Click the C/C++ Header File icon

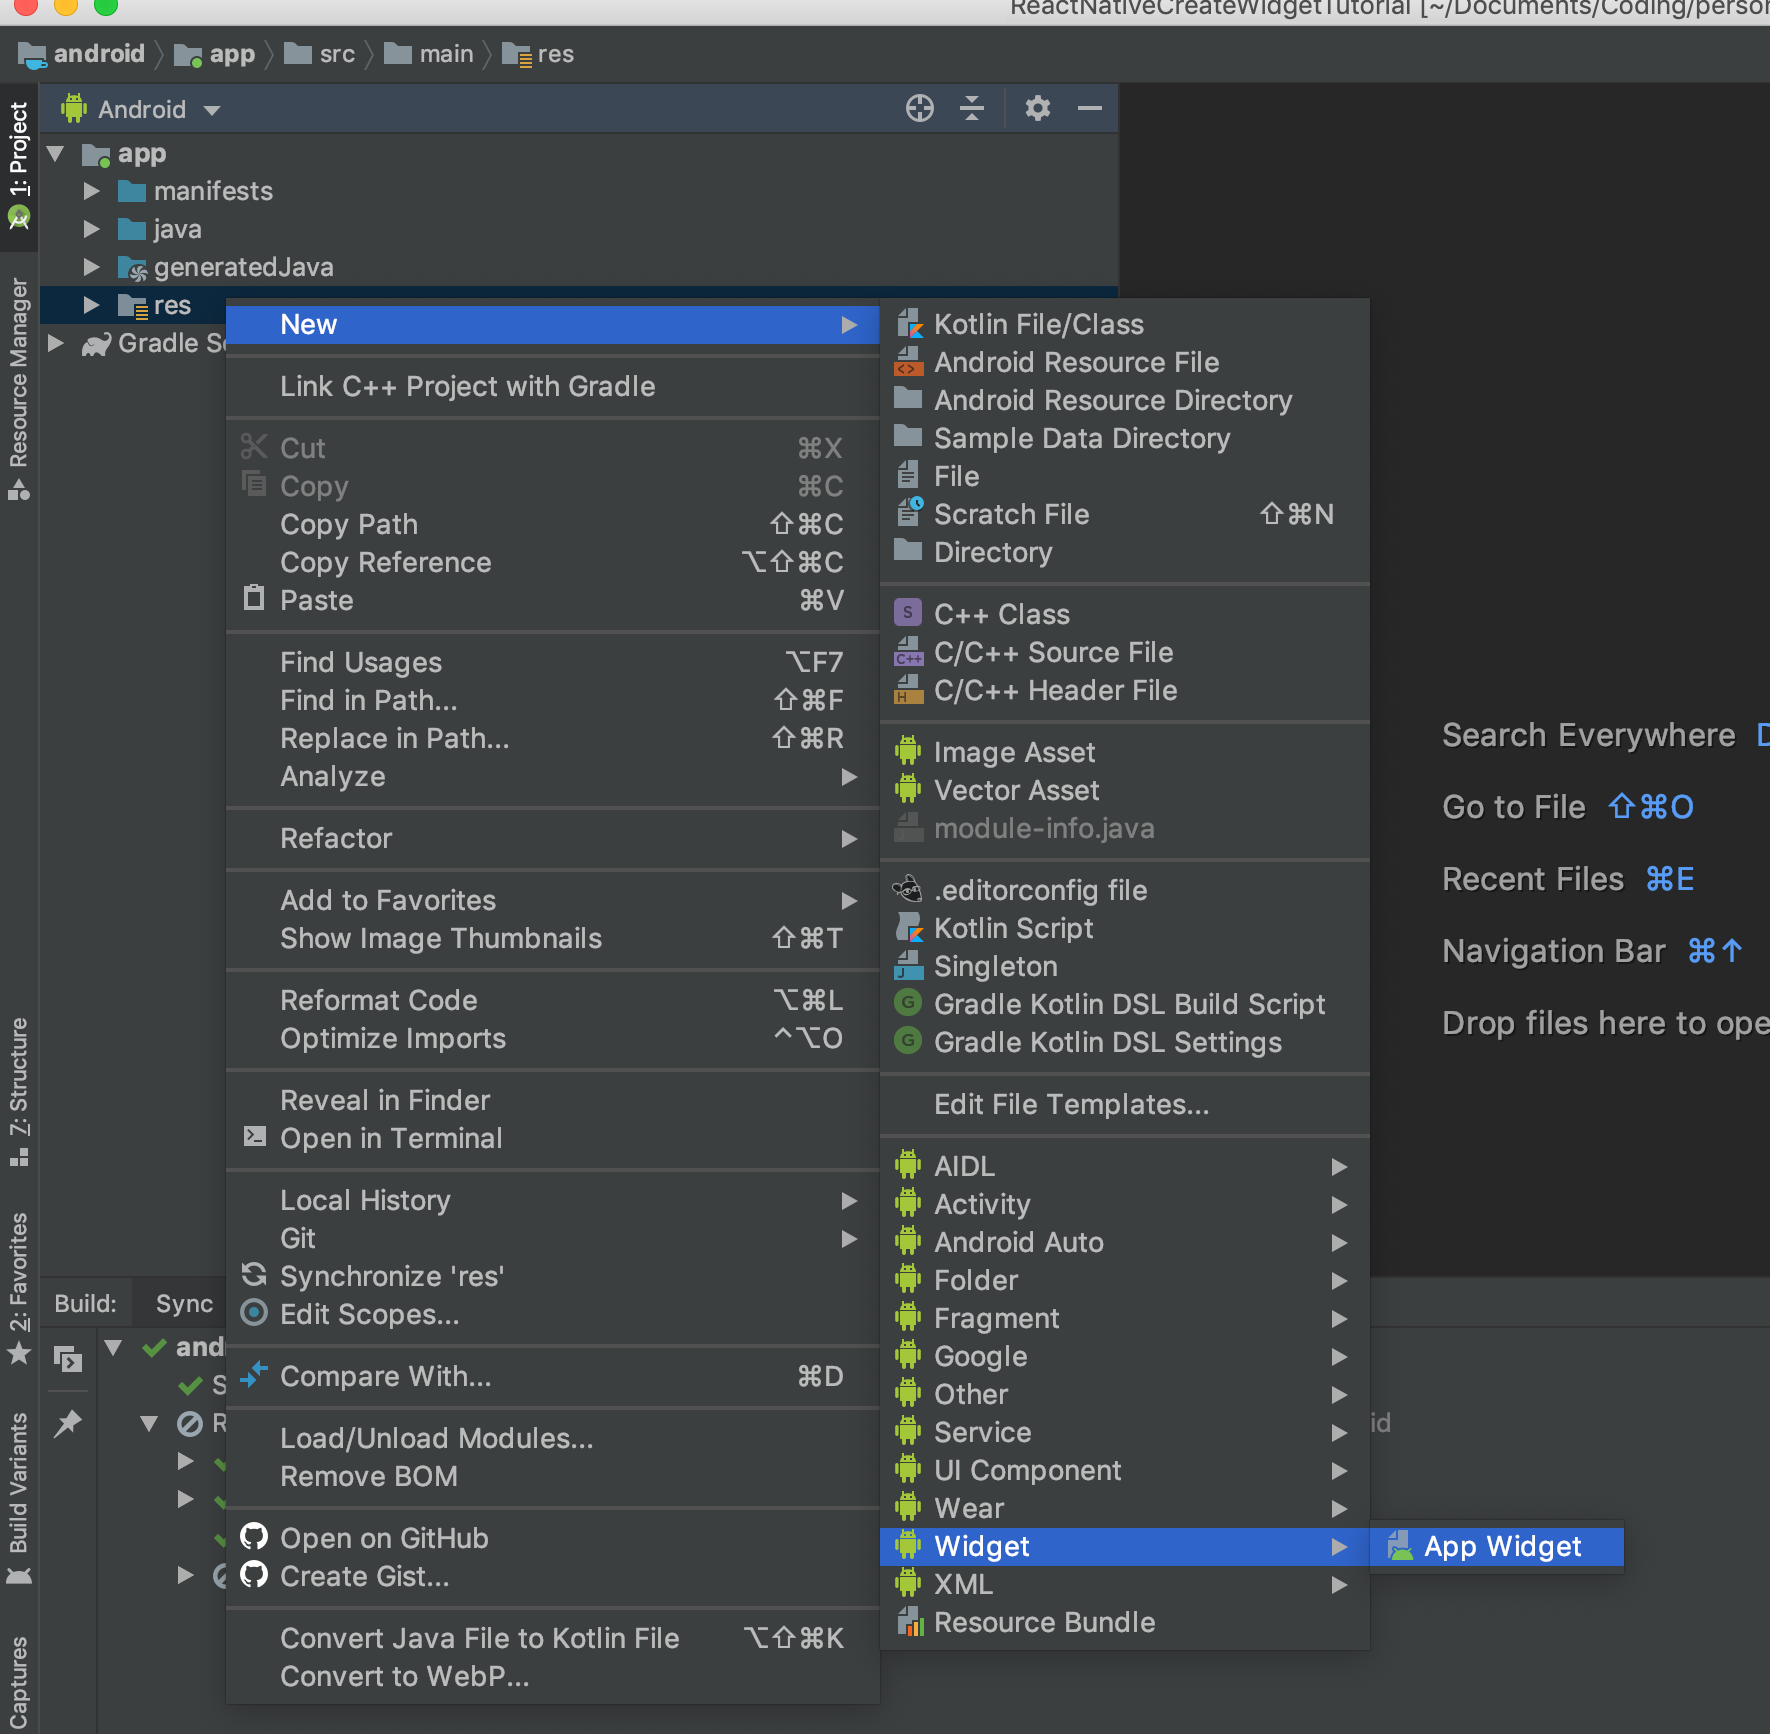(x=908, y=690)
